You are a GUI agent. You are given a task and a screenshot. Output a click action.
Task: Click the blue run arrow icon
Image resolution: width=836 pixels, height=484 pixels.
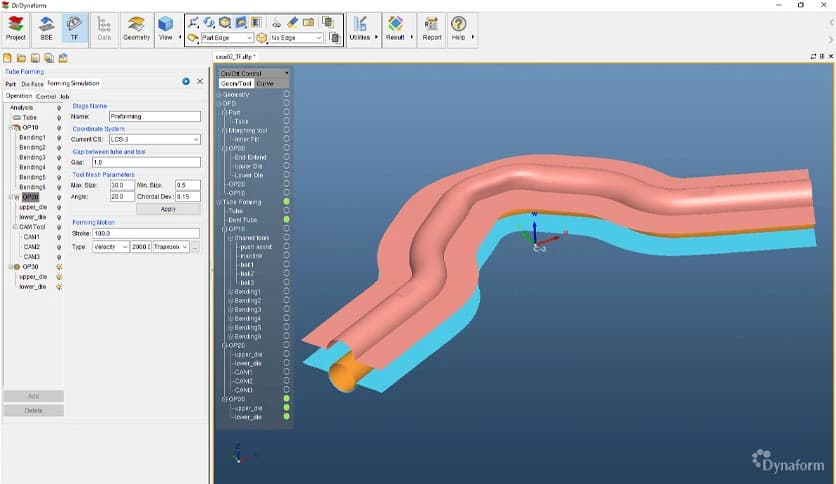click(186, 81)
